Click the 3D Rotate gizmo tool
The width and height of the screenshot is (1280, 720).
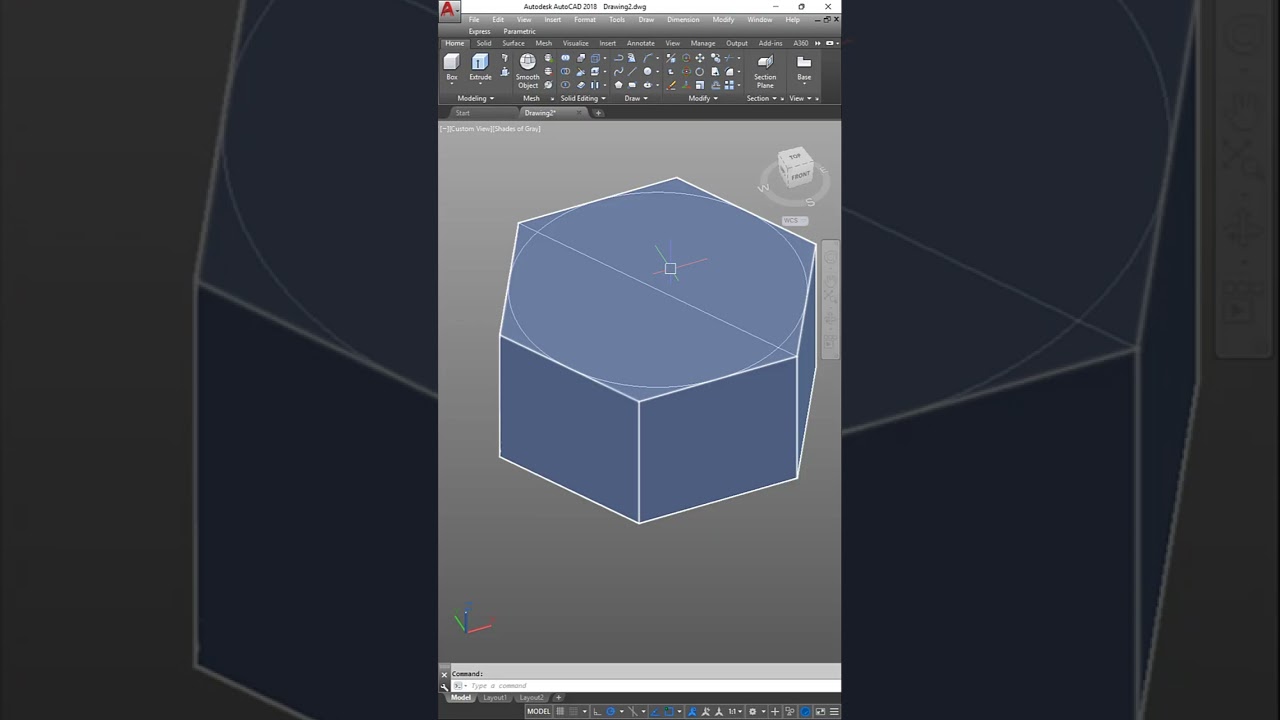[687, 71]
